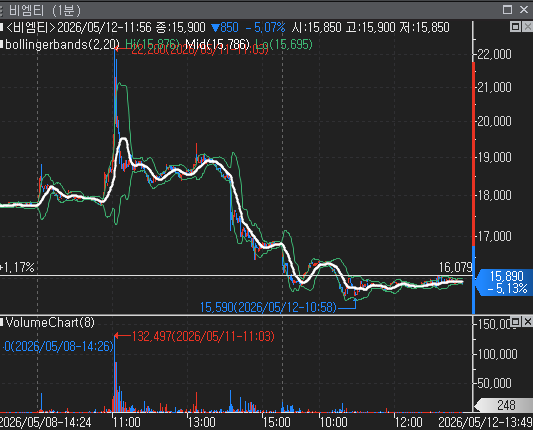Viewport: 533px width, 430px height.
Task: Close the 비엠티 chart window
Action: [524, 10]
